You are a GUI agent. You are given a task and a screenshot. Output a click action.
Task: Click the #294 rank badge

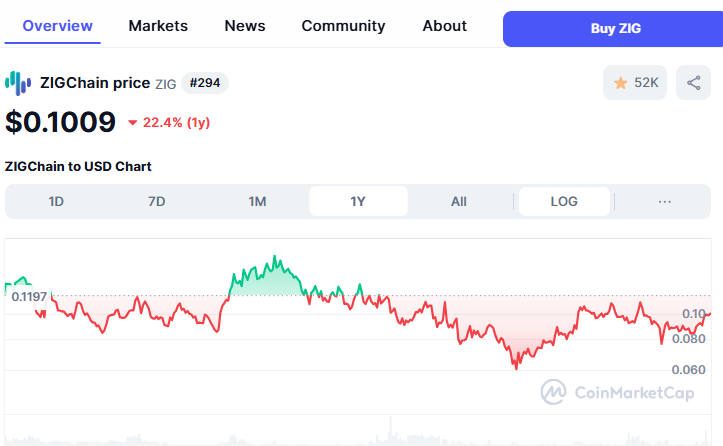click(205, 83)
